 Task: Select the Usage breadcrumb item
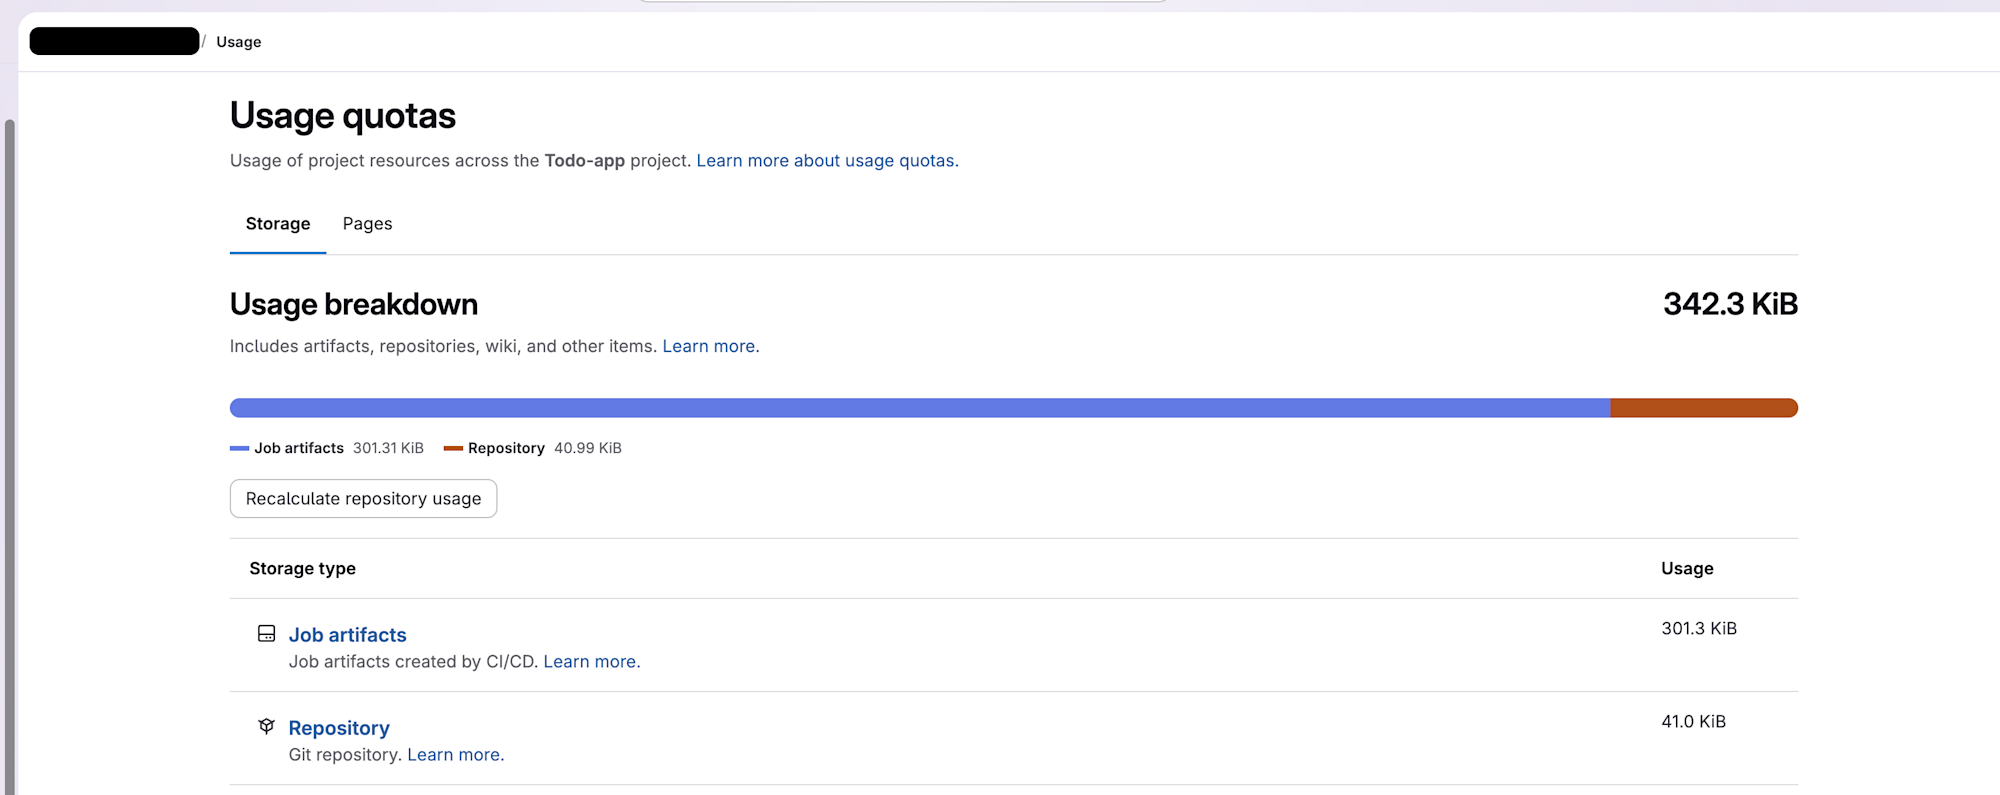[239, 42]
